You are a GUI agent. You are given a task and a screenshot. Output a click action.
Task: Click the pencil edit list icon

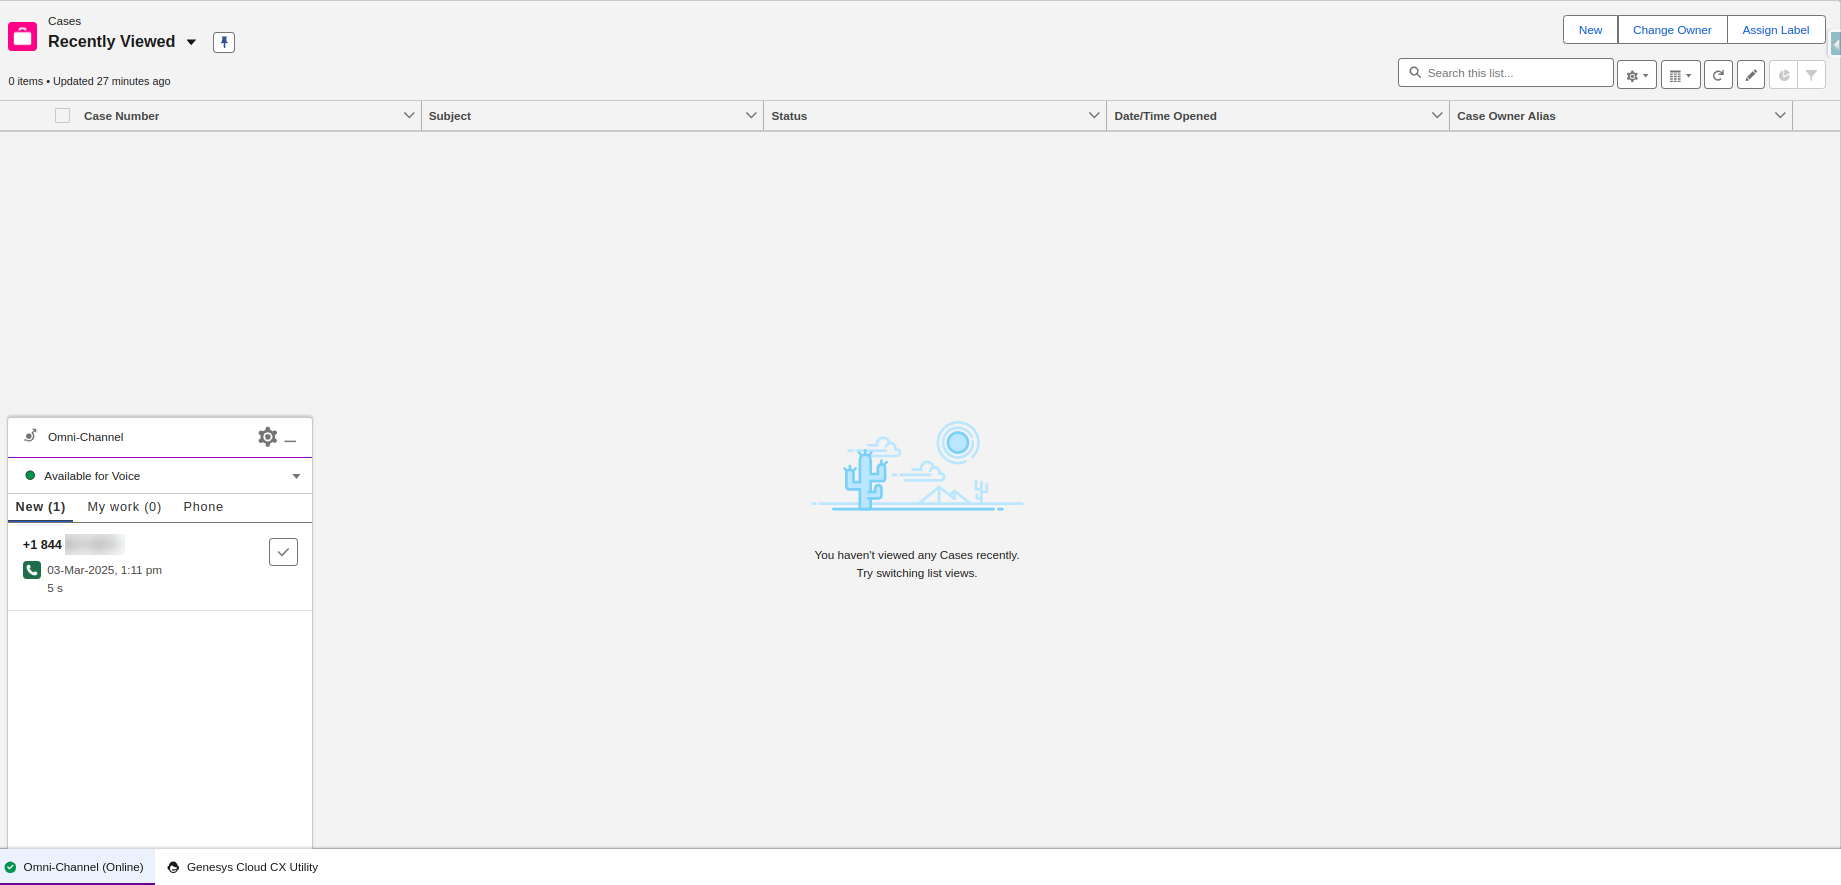pos(1750,75)
